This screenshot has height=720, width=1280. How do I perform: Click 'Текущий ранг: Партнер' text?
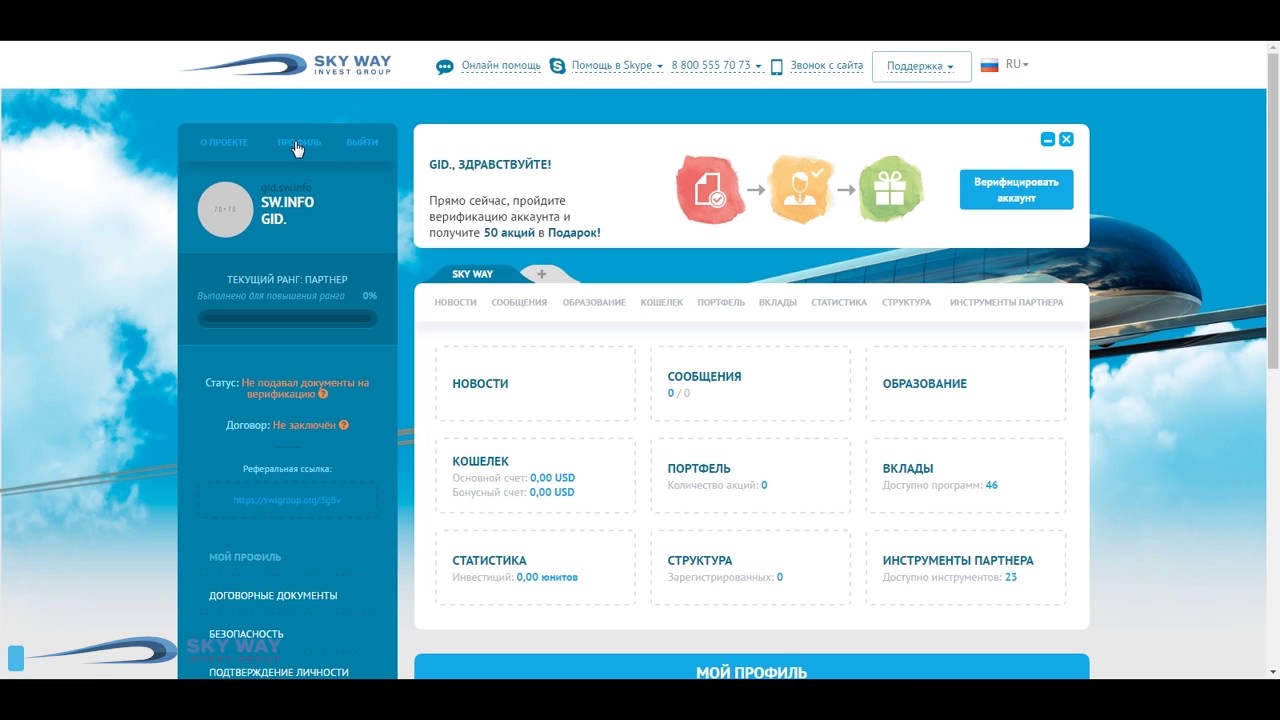tap(287, 280)
